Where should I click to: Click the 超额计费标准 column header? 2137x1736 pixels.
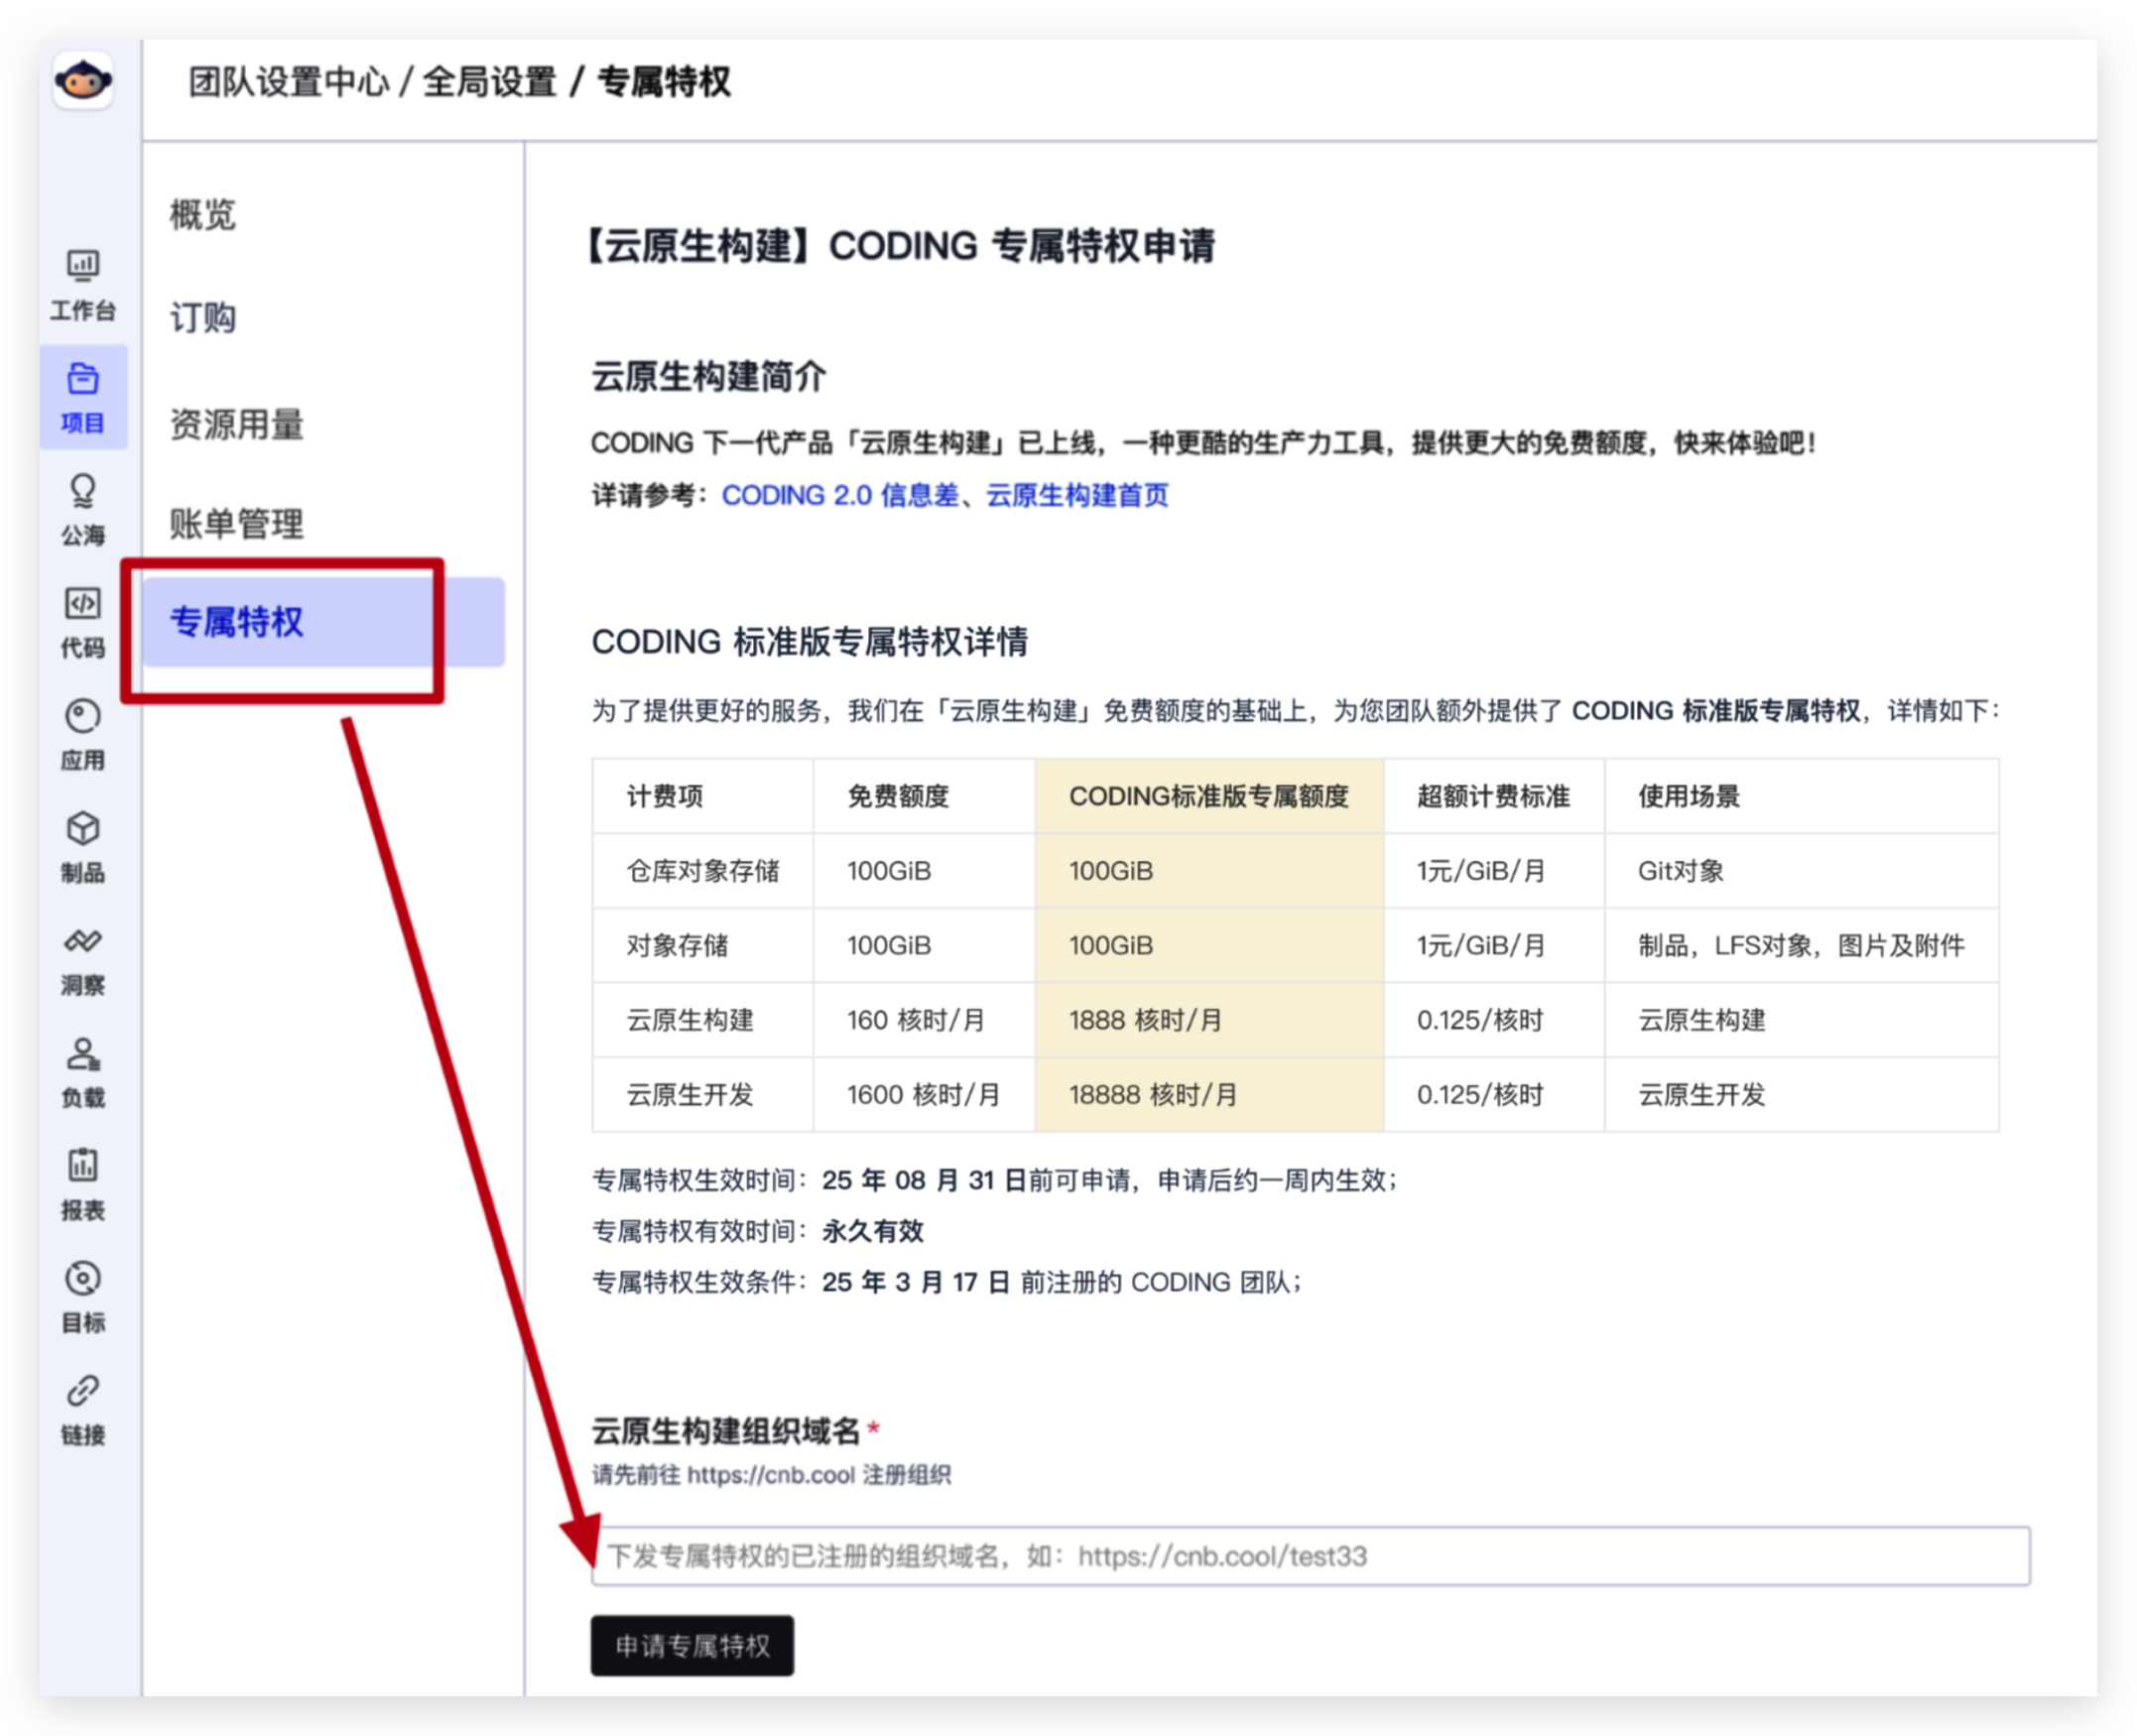(1493, 796)
